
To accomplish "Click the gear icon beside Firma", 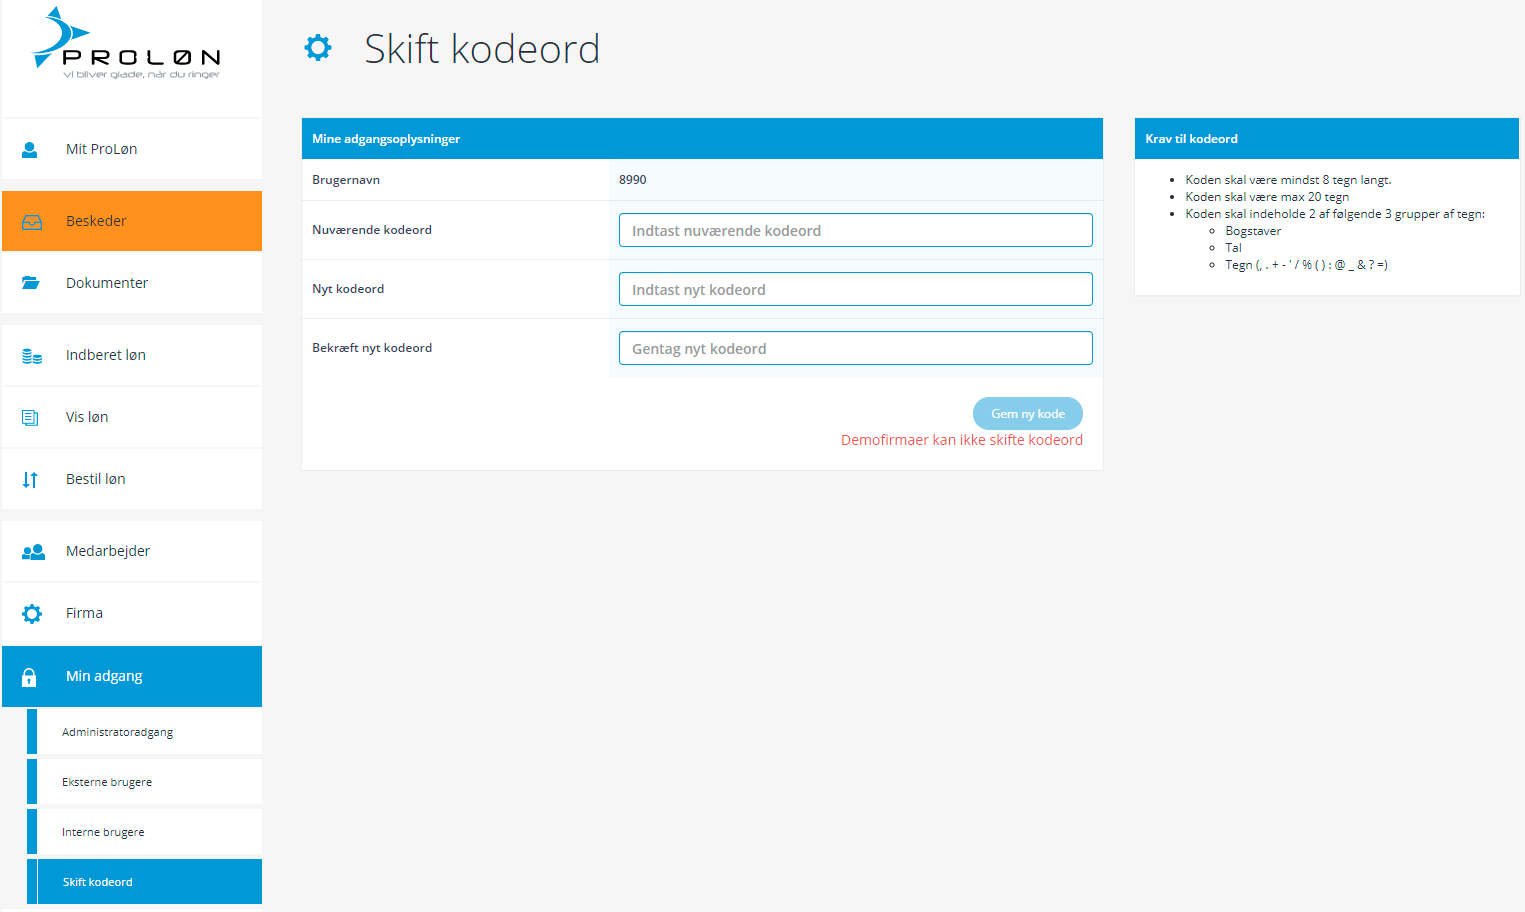I will coord(32,614).
